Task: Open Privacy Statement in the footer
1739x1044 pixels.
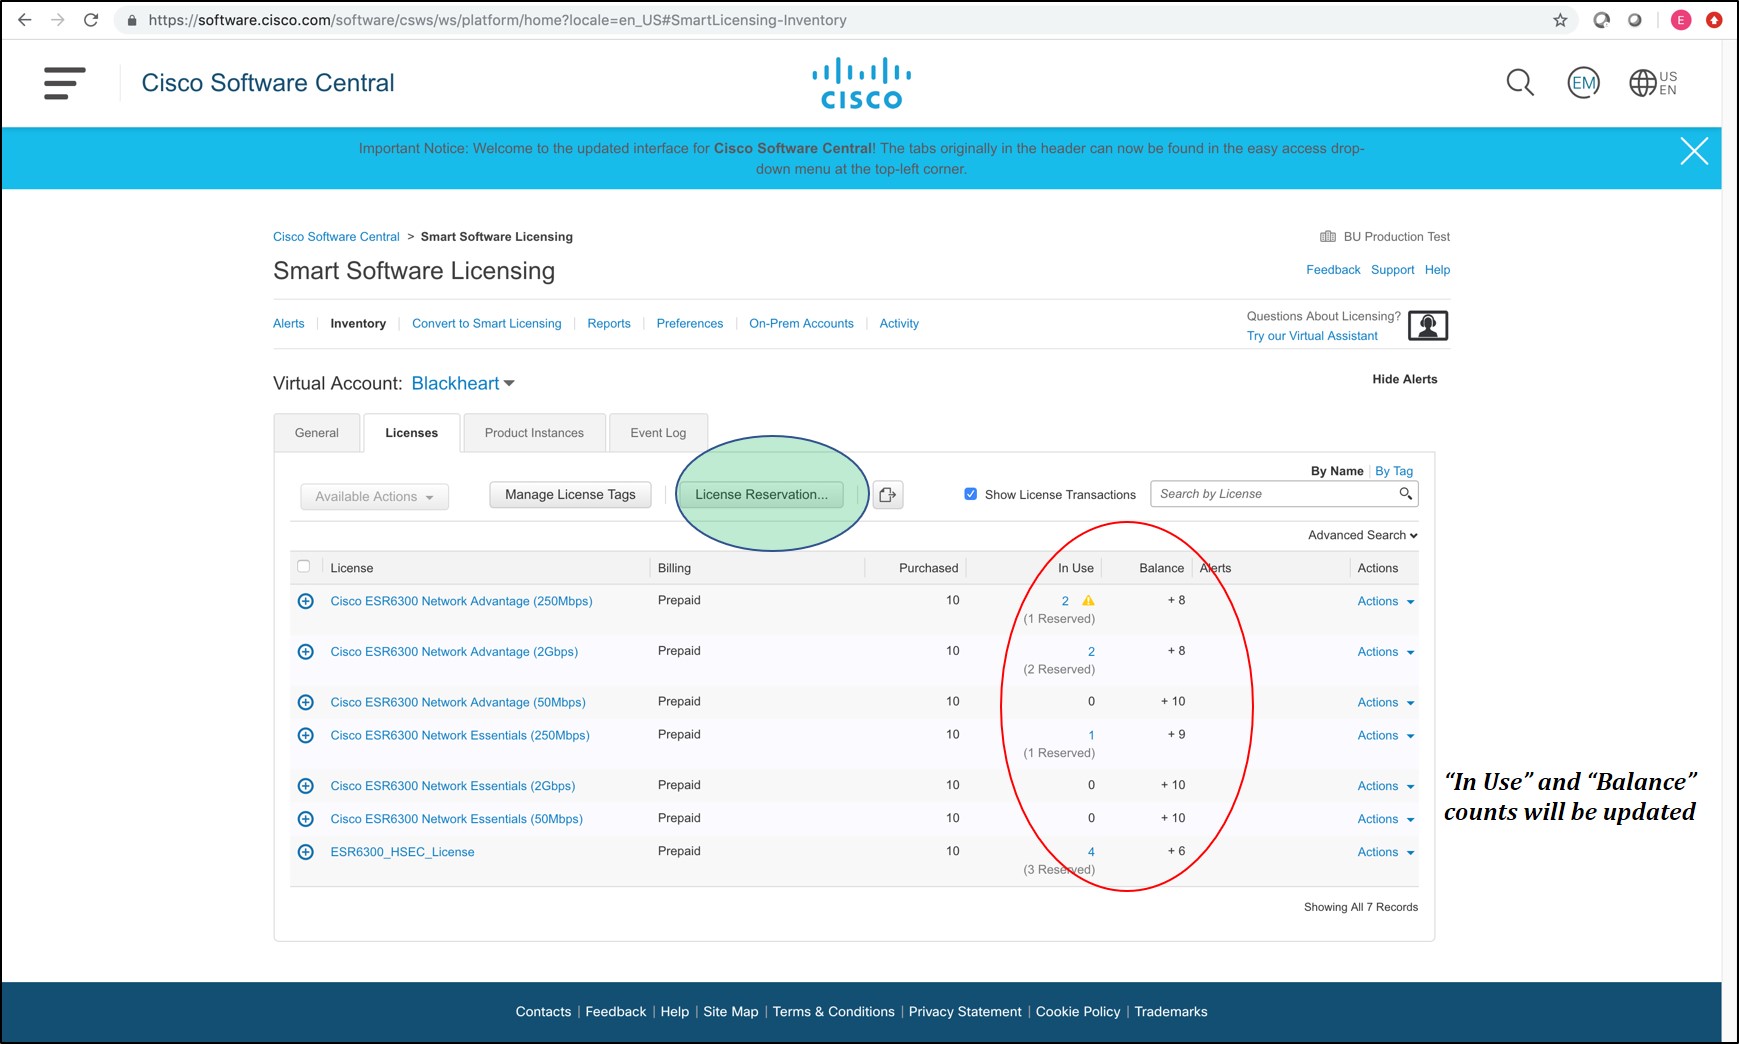Action: [x=965, y=1012]
